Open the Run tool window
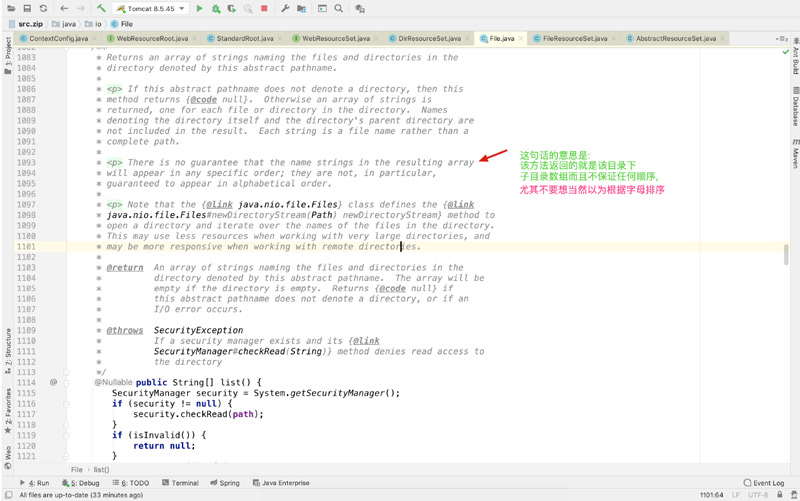The width and height of the screenshot is (800, 501). 34,483
